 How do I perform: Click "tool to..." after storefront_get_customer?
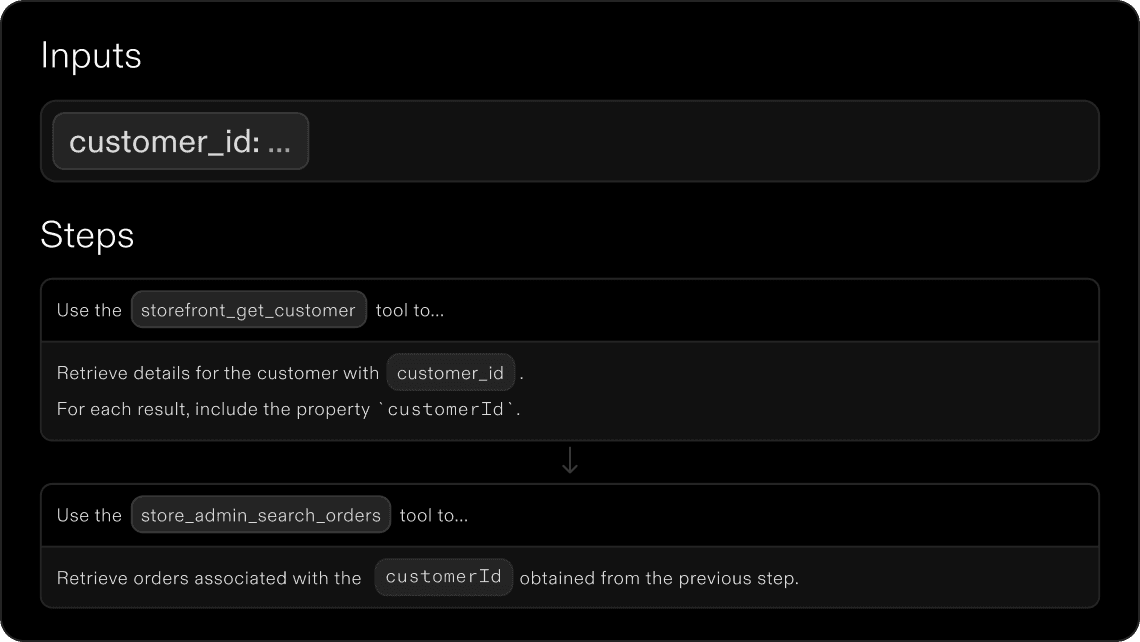coord(410,310)
